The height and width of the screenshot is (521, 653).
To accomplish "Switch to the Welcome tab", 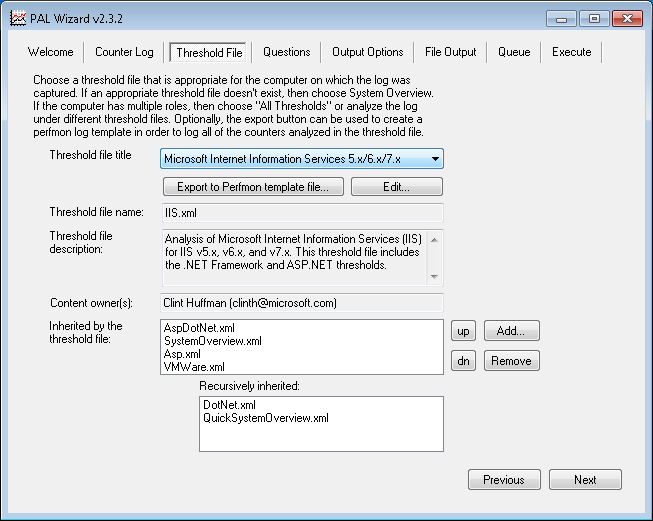I will (50, 52).
